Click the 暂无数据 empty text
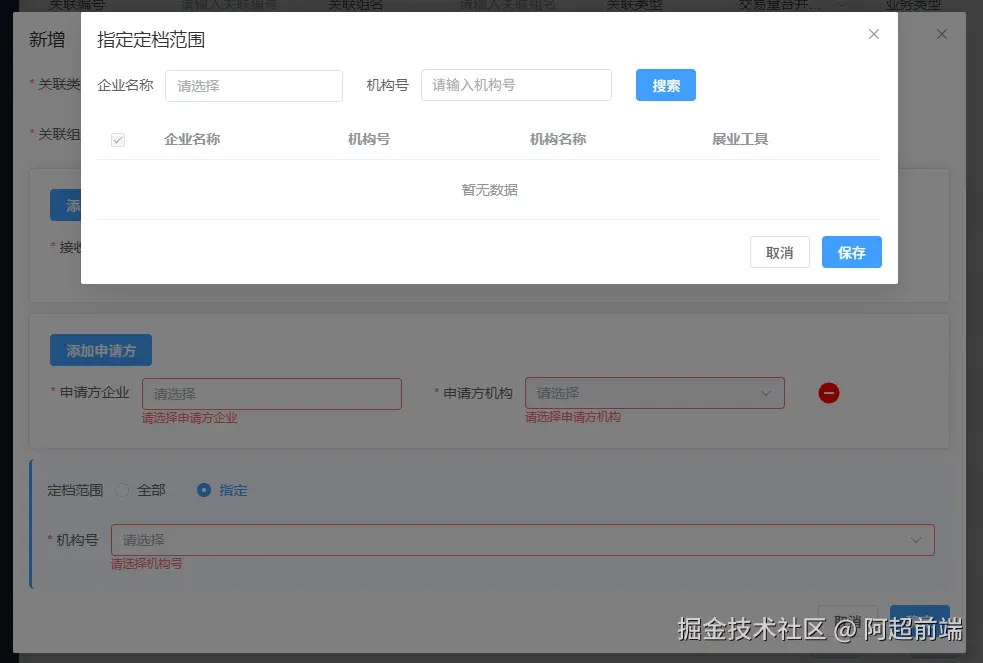 tap(490, 190)
